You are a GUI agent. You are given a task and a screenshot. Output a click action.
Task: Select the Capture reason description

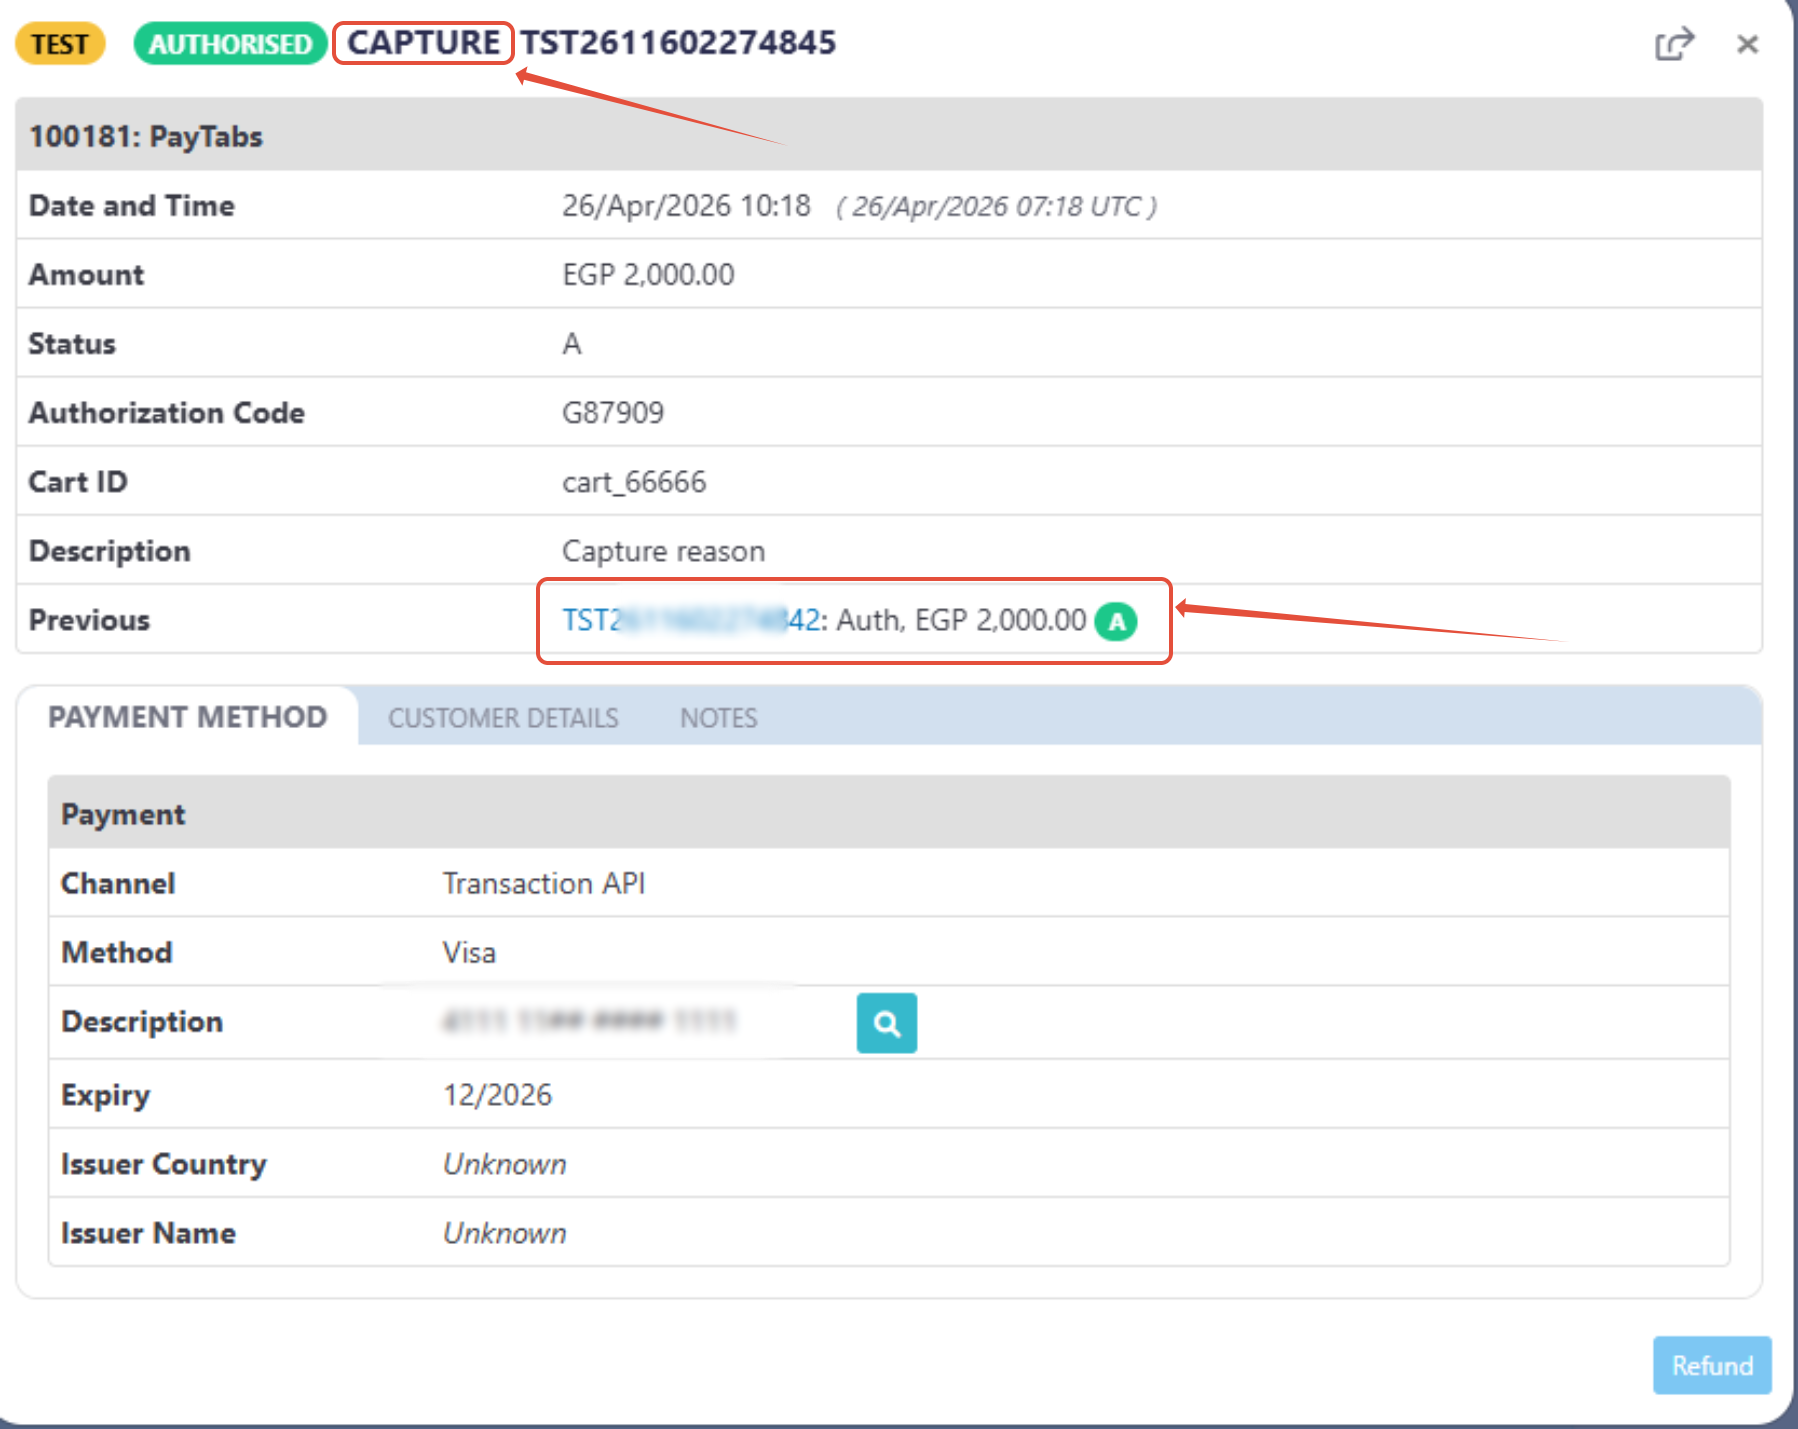(663, 551)
